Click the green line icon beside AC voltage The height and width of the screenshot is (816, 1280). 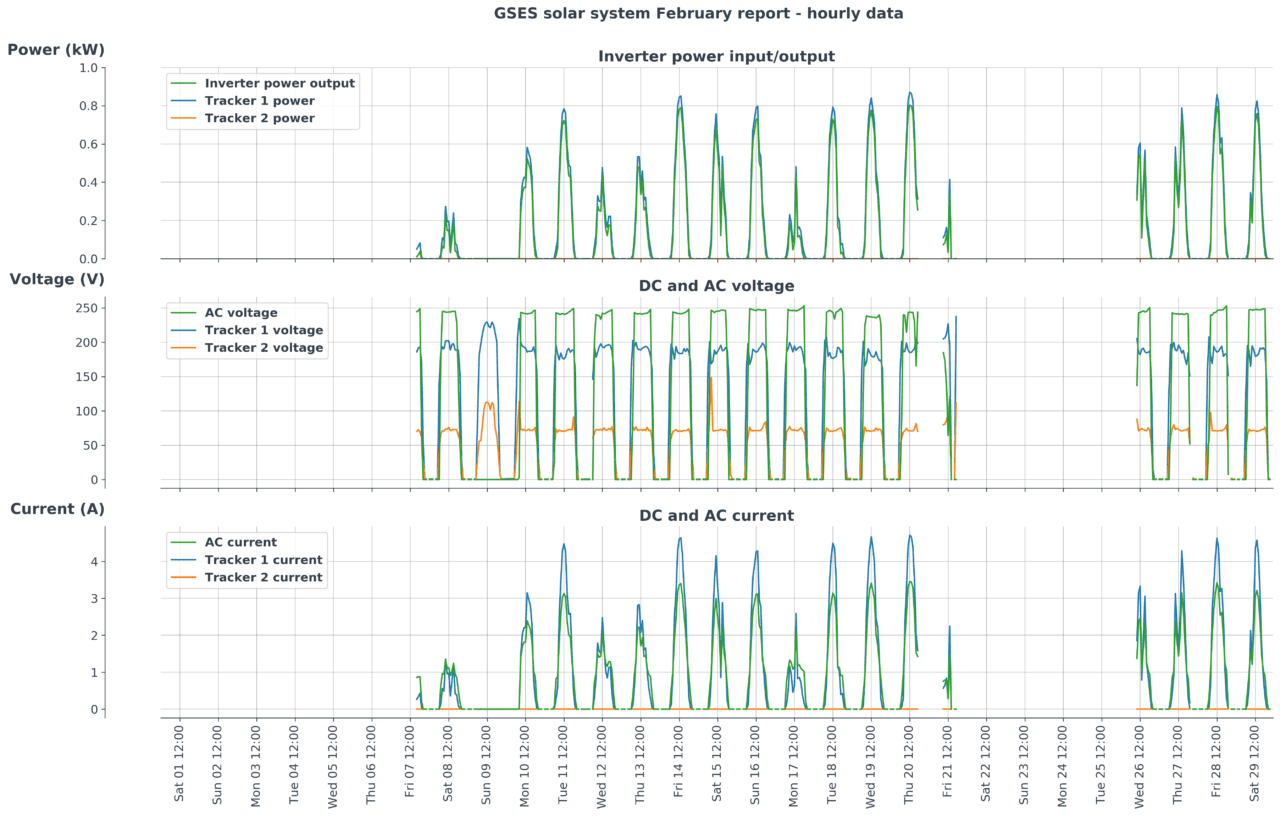coord(183,313)
